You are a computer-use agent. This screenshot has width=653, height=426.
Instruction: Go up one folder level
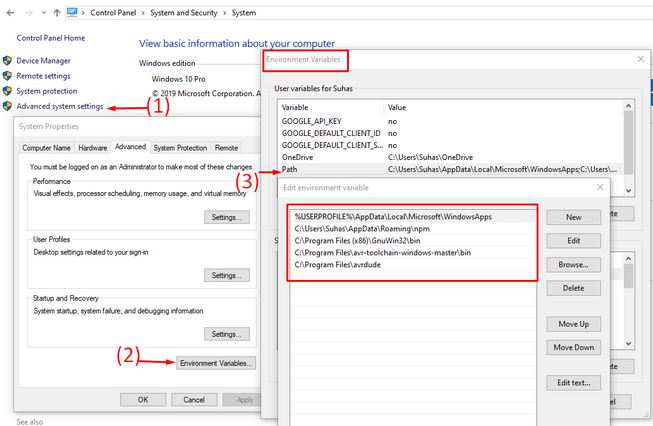pos(57,13)
